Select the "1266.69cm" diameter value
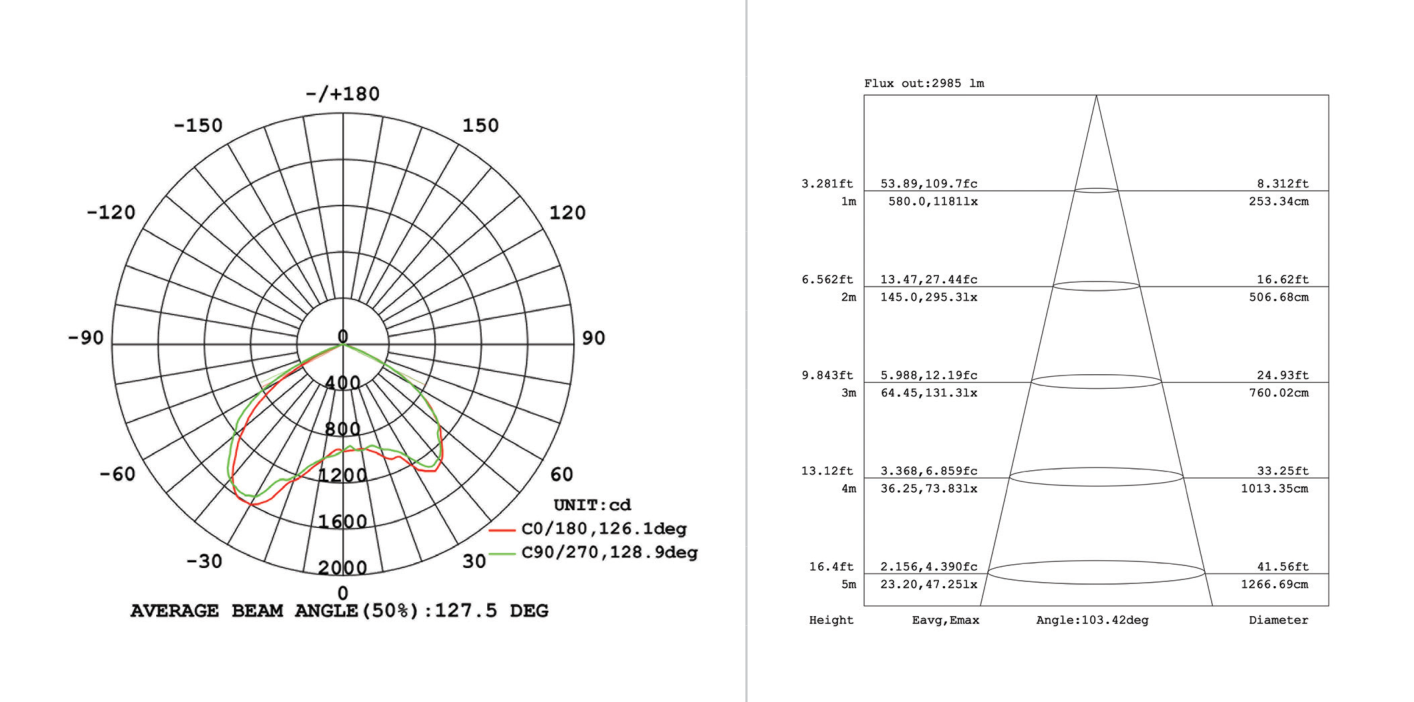 click(x=1274, y=584)
